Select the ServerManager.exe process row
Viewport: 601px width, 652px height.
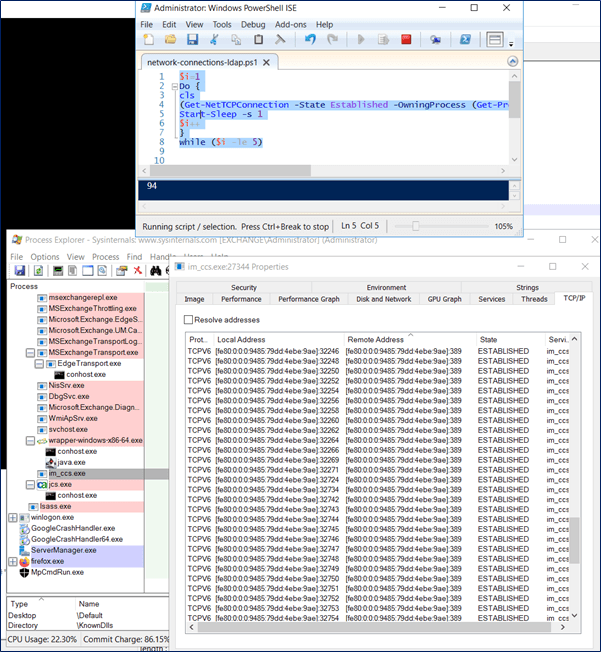64,550
